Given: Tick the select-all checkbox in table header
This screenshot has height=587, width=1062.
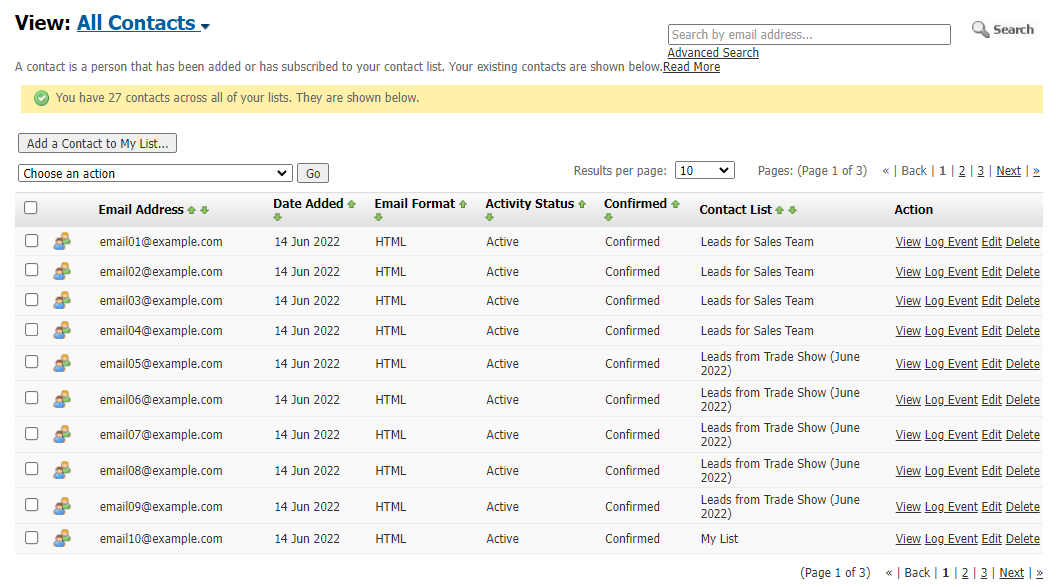Looking at the screenshot, I should [x=30, y=208].
